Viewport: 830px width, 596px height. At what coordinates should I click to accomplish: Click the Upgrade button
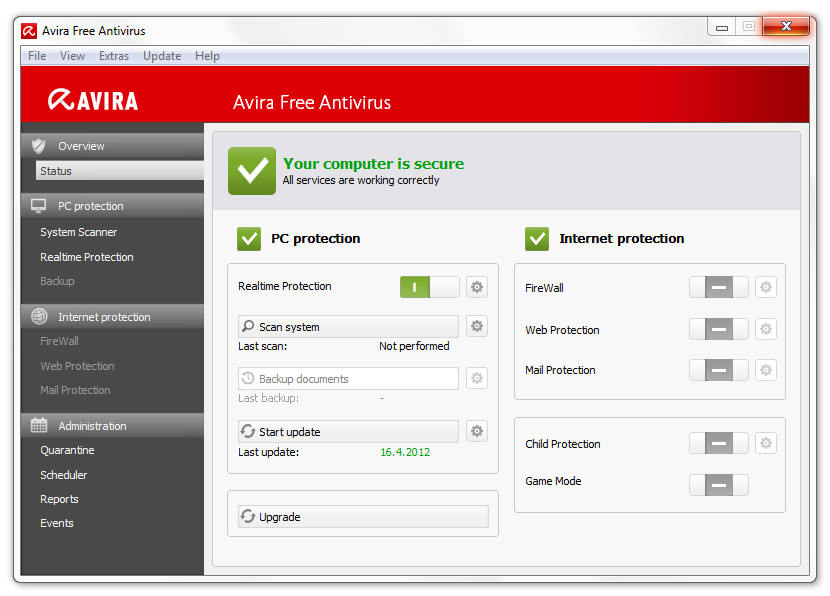pyautogui.click(x=363, y=517)
